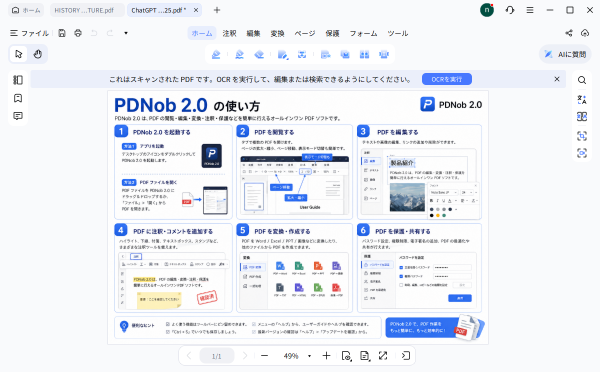Collapse the bottom bar with arrow icon
Screen dimensions: 600x372
[406, 356]
